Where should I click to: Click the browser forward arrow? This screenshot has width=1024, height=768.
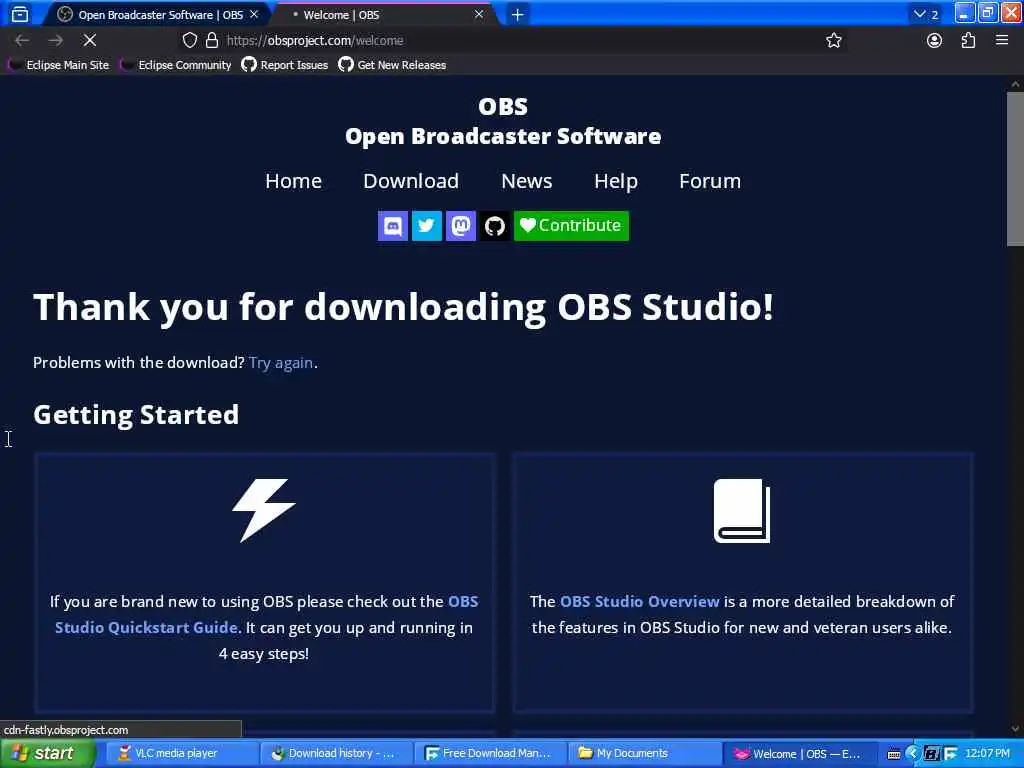56,40
